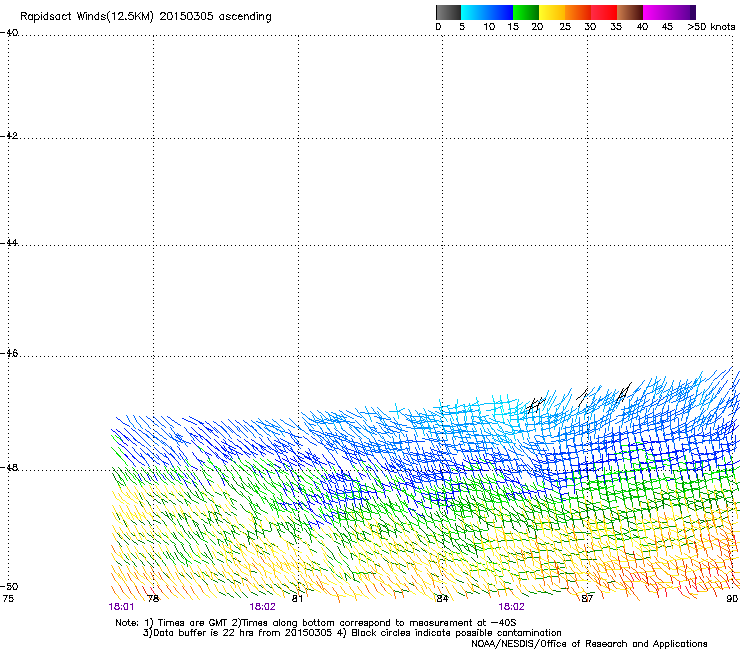
Task: Click the dark purple 45-50 knots swatch
Action: 682,12
